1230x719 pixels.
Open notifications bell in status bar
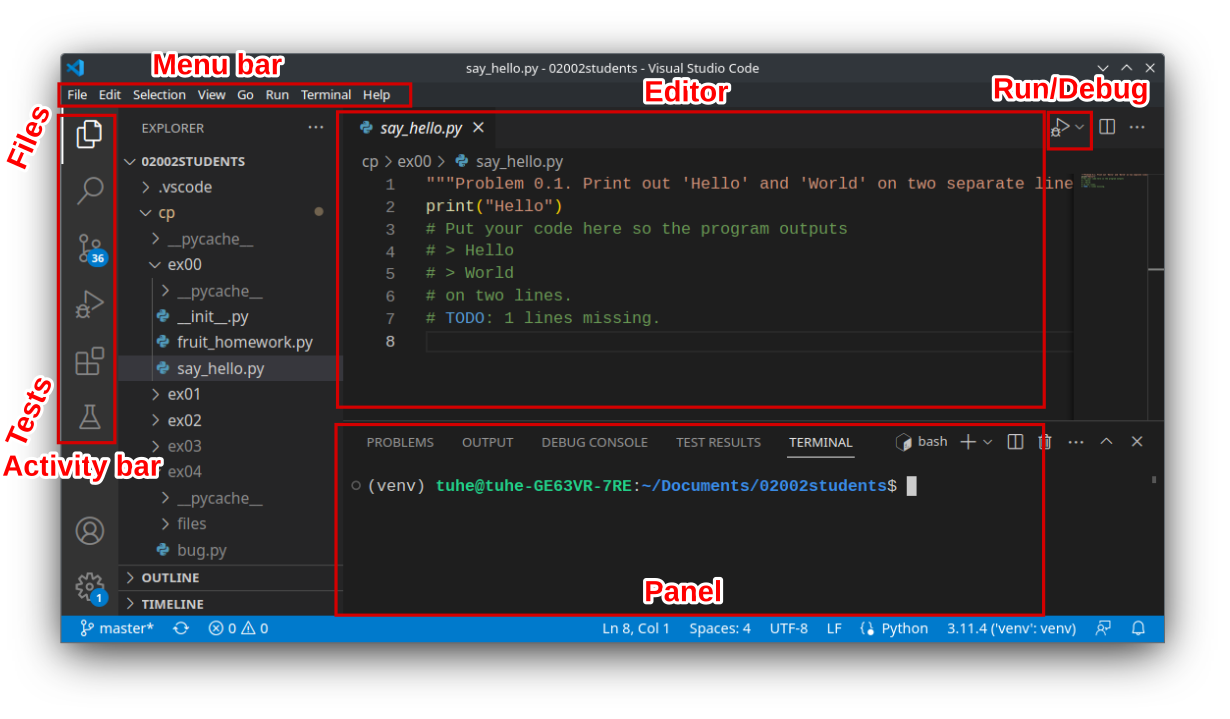pyautogui.click(x=1138, y=628)
